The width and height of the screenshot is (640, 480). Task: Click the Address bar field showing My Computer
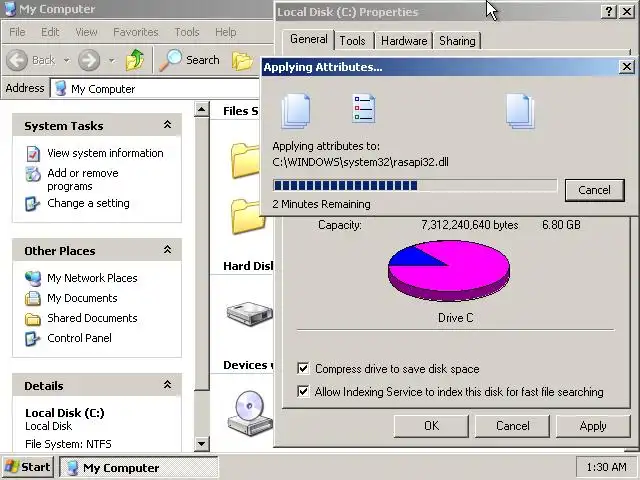[x=157, y=89]
